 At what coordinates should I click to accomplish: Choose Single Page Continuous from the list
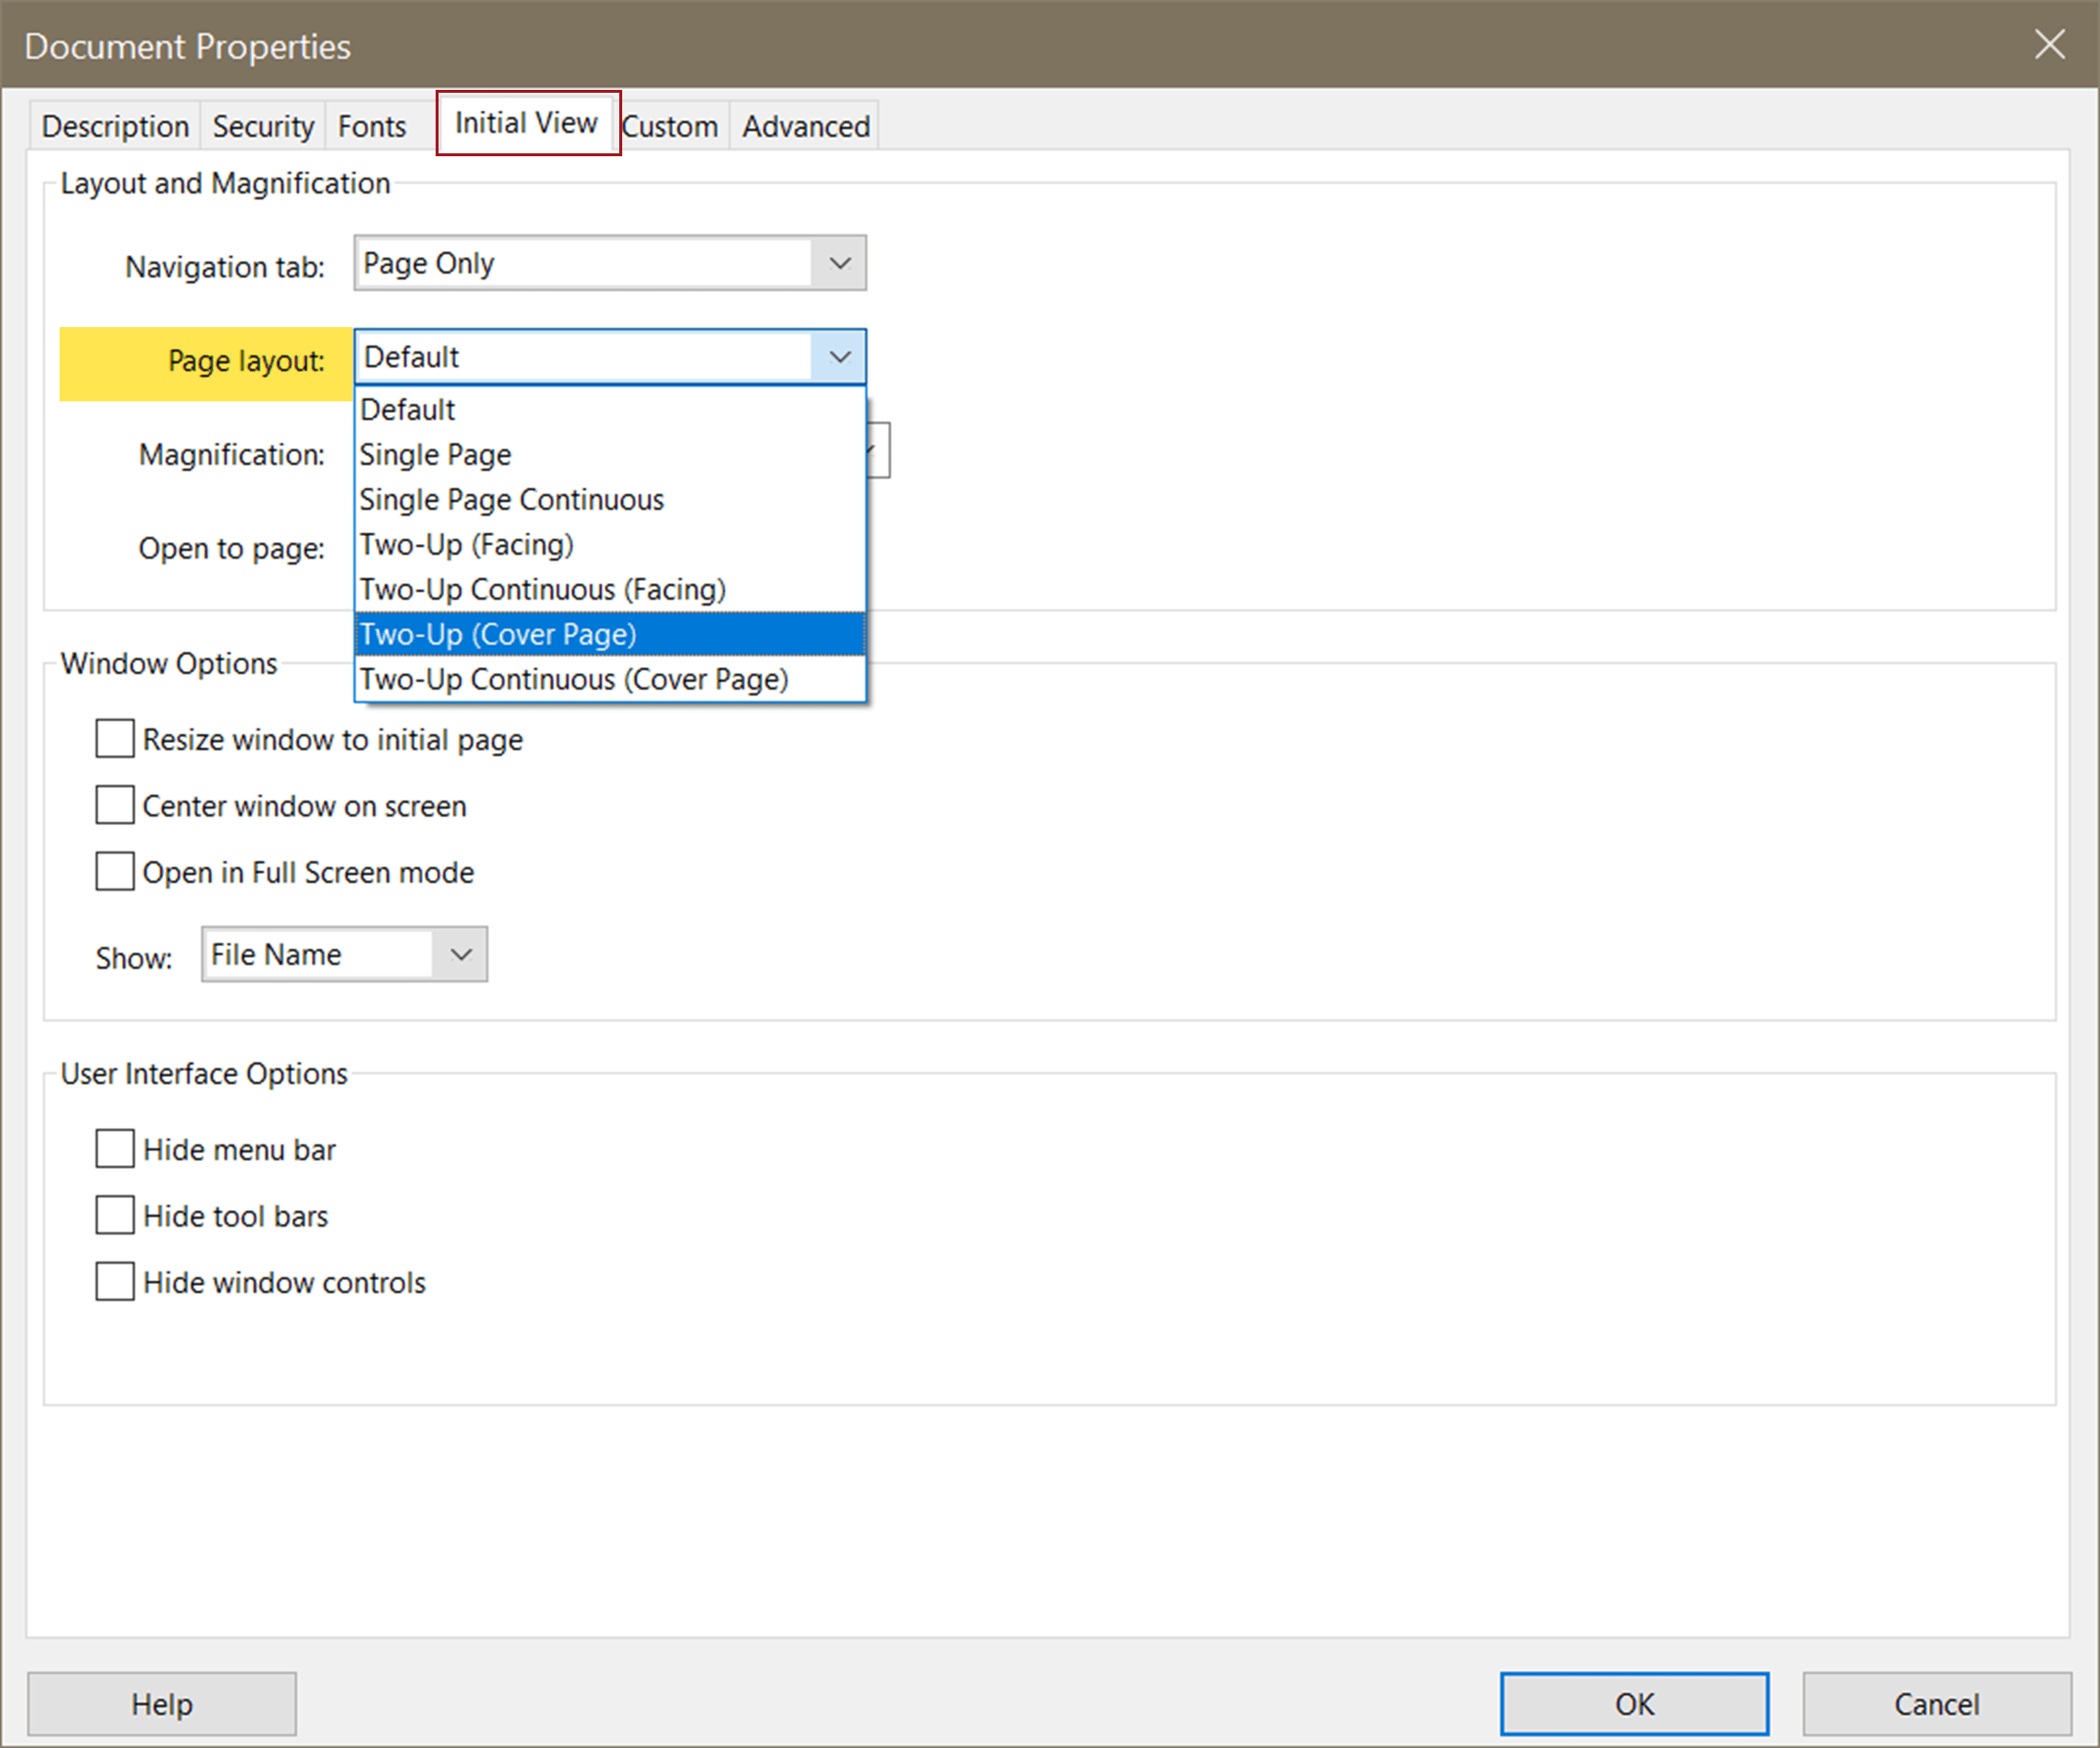pos(511,498)
